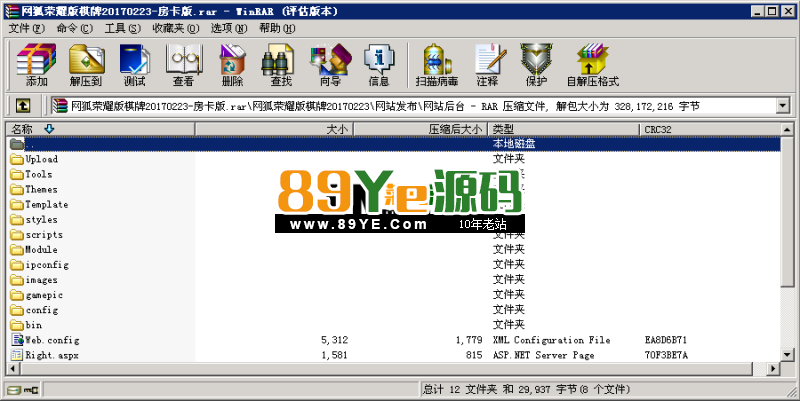Click the Find (查找) binoculars icon
Viewport: 800px width, 401px height.
(x=281, y=65)
